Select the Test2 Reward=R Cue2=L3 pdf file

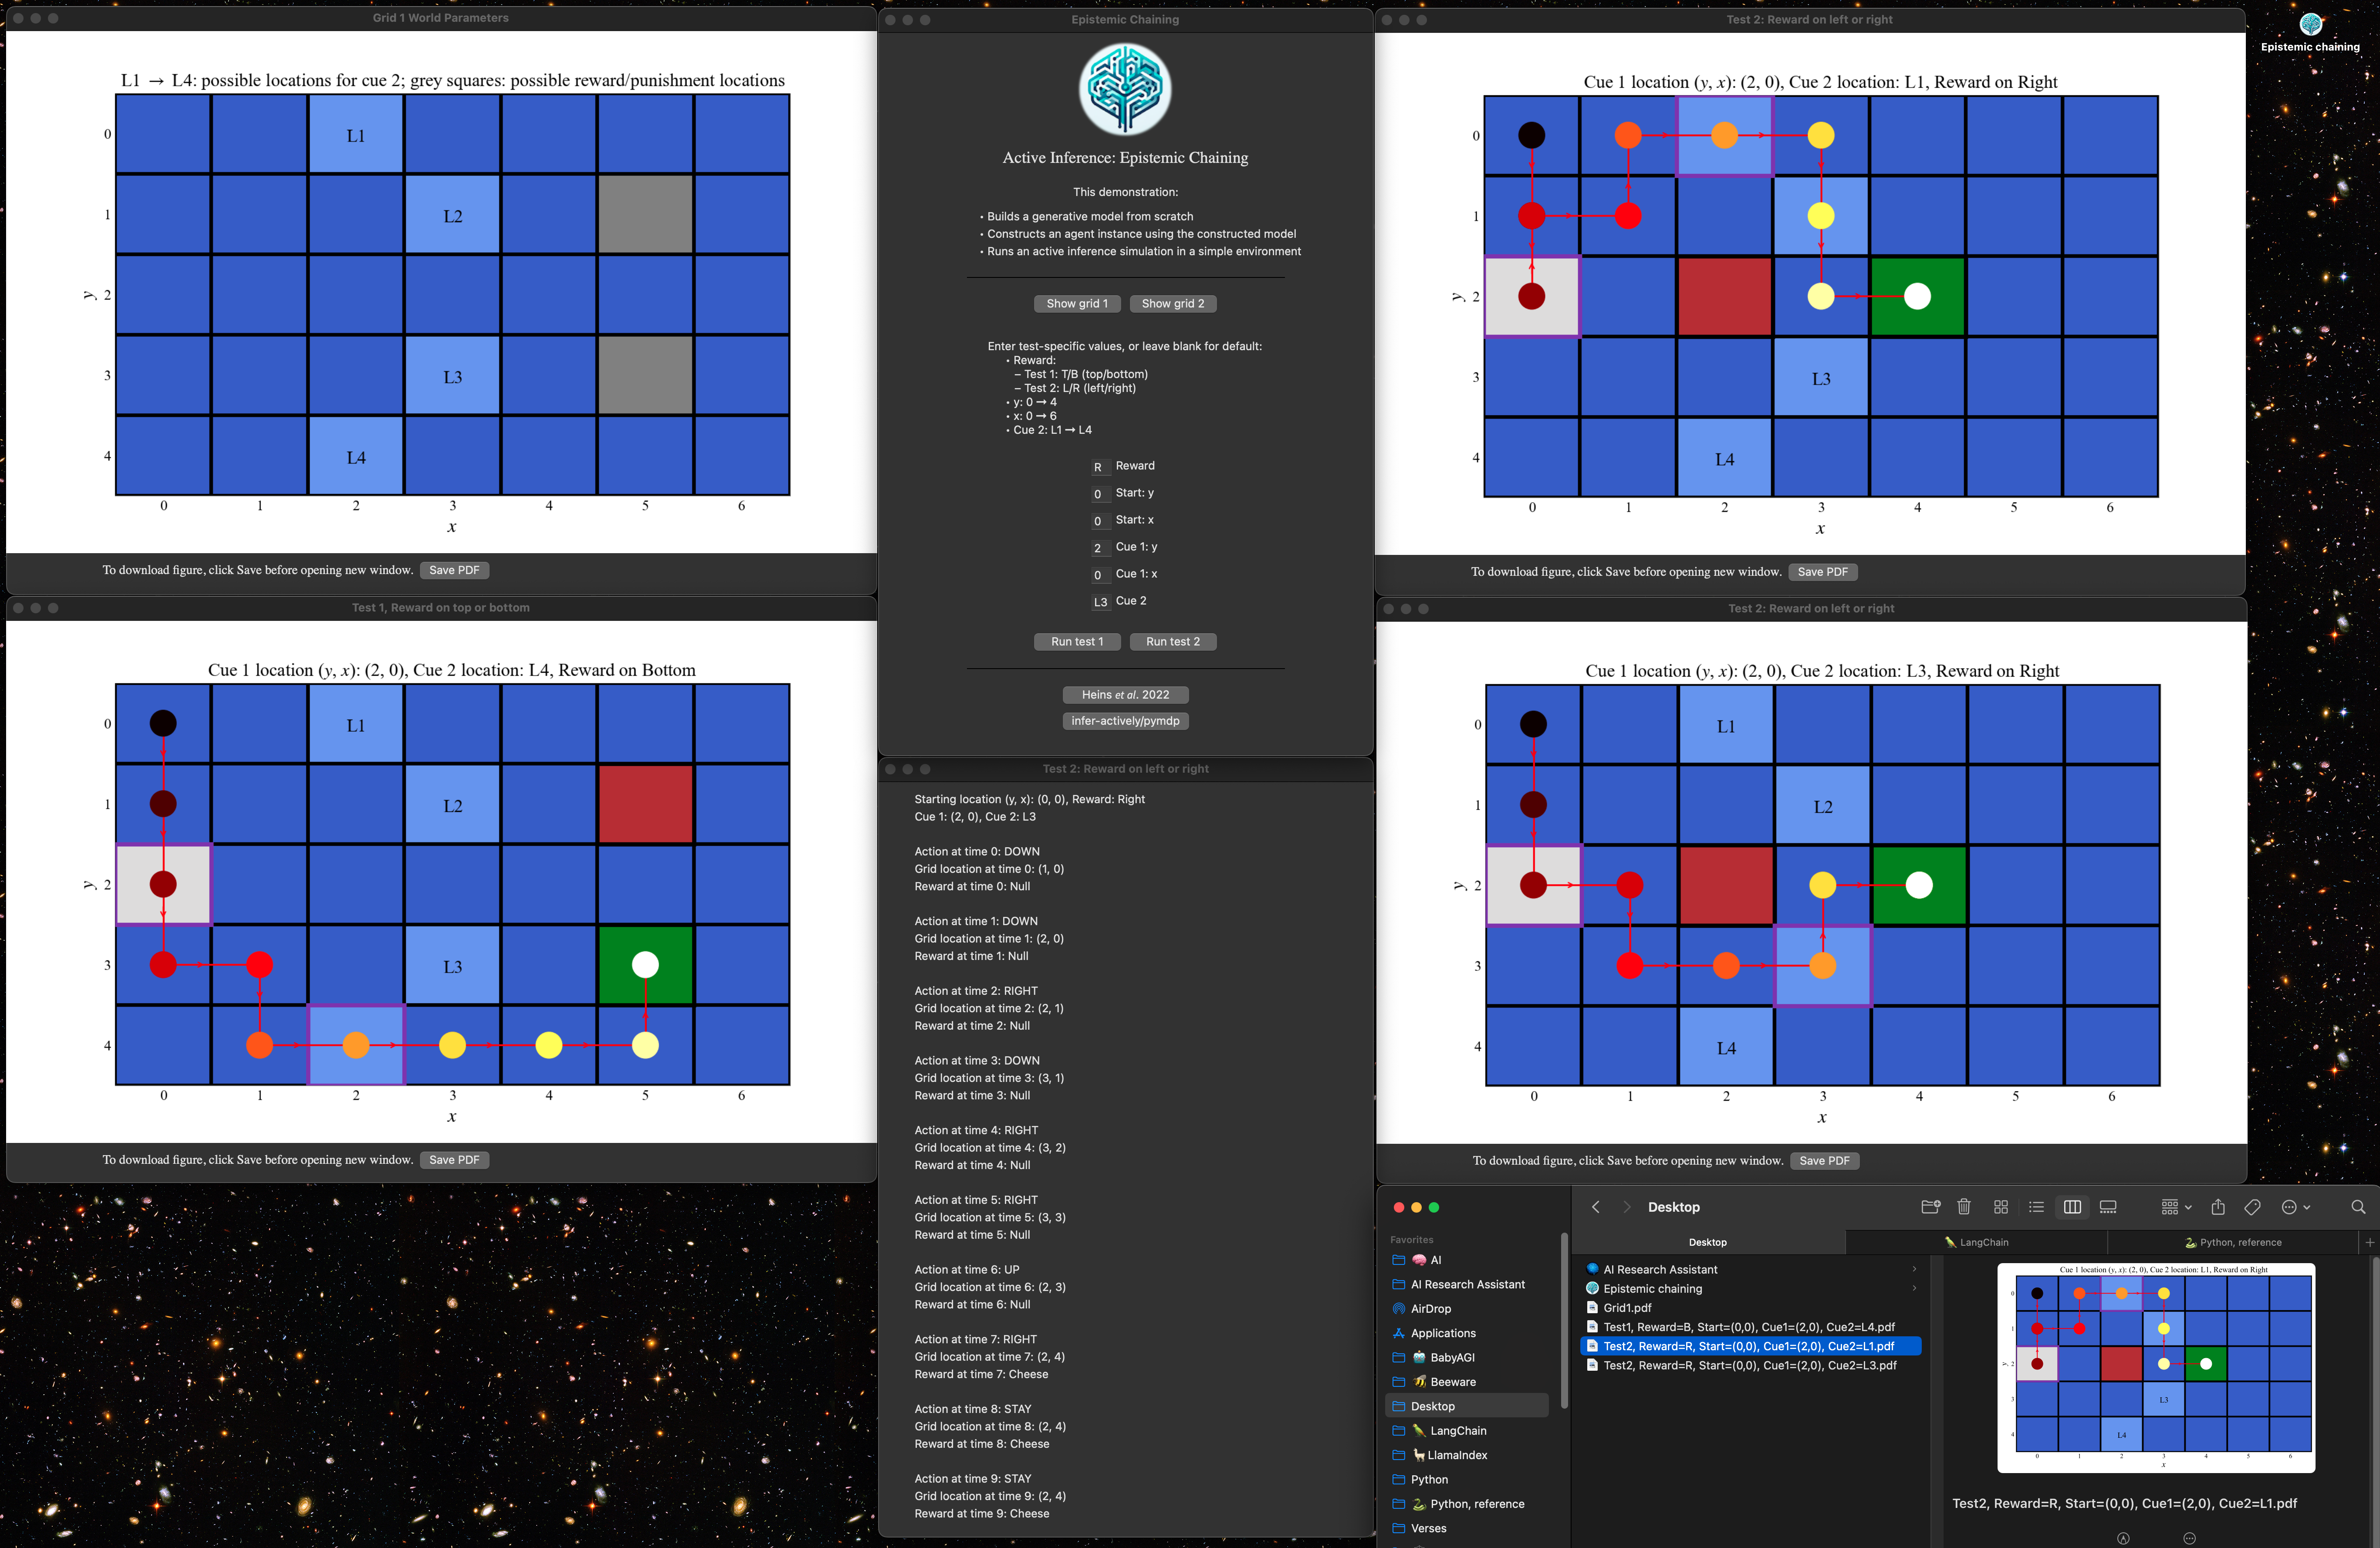[x=1750, y=1365]
